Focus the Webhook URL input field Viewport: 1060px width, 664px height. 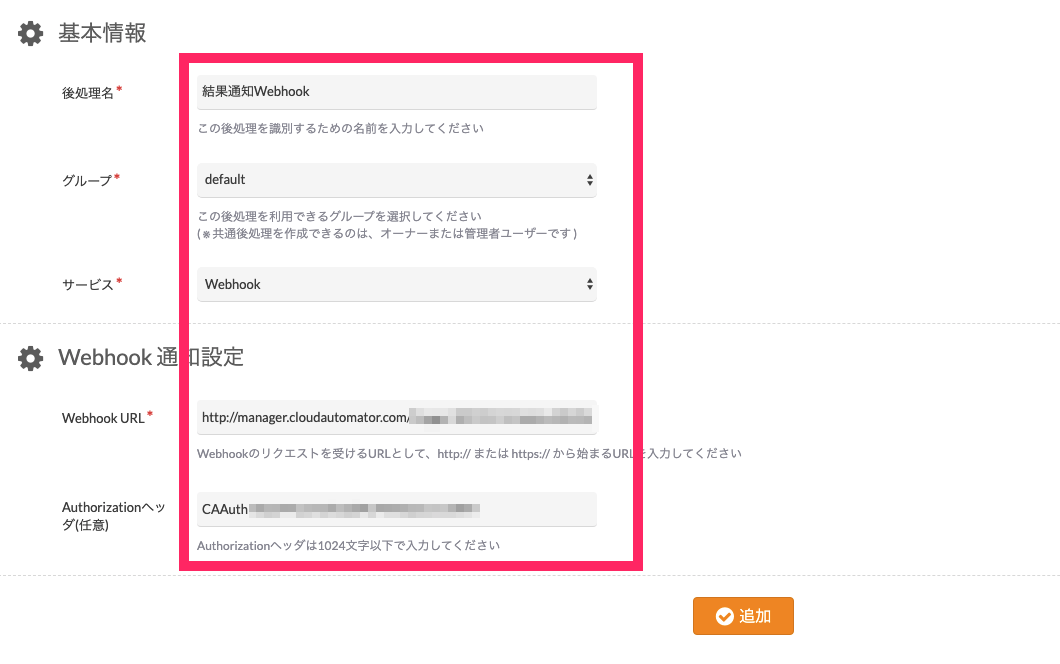pos(397,417)
